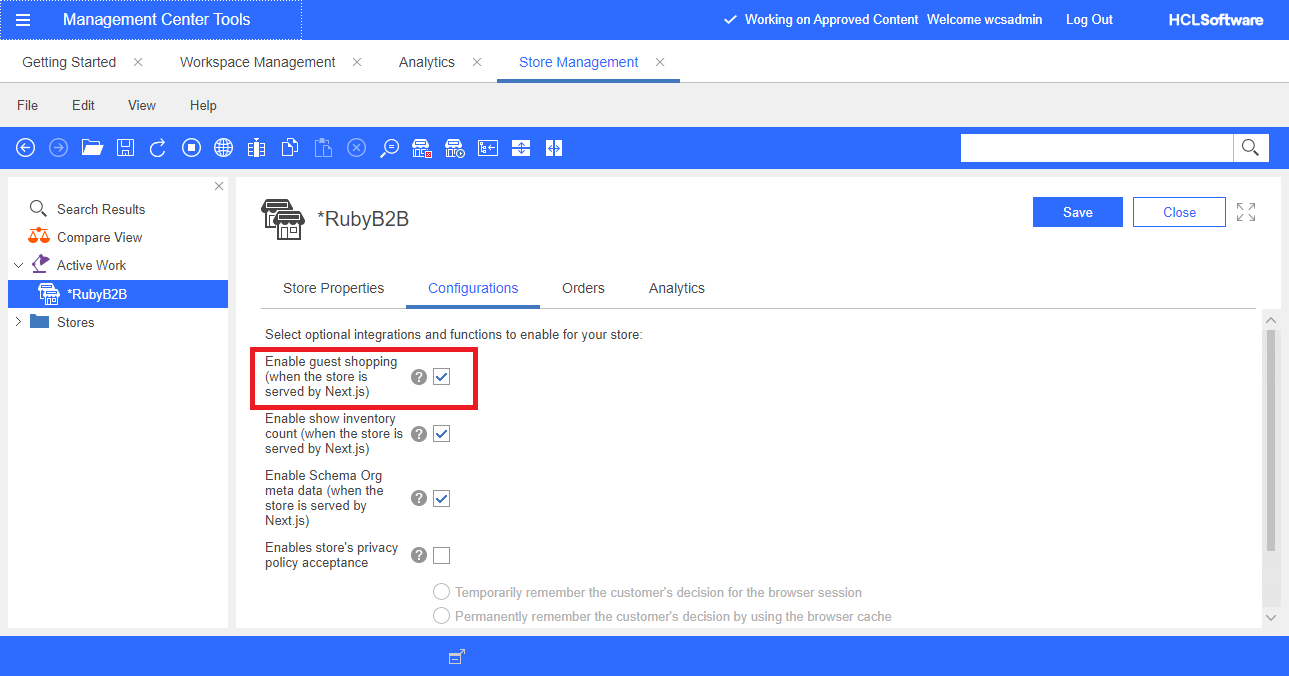Click Working on Approved Content status
The image size is (1289, 676).
[821, 20]
